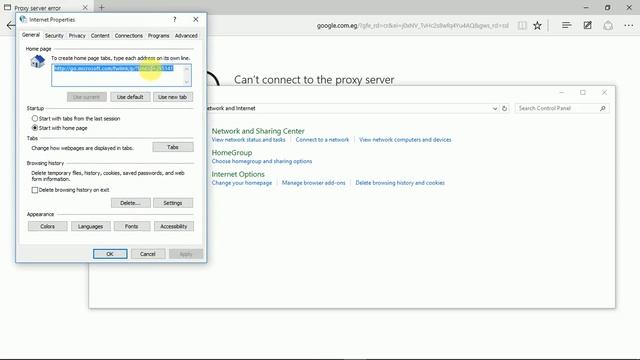Click View network status and tasks
This screenshot has height=360, width=640.
tap(249, 140)
